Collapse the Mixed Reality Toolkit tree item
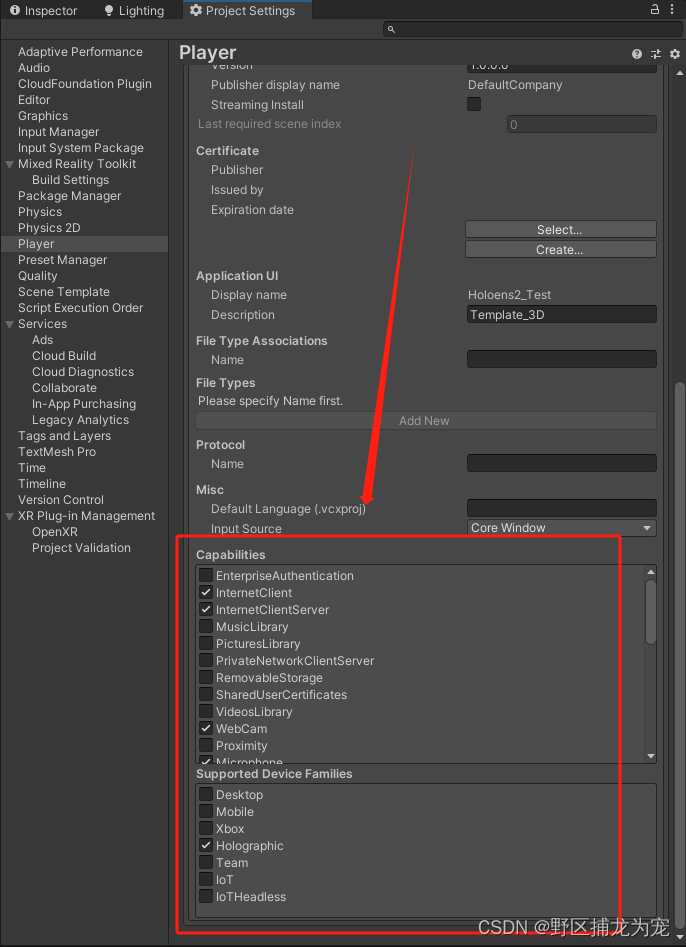This screenshot has height=947, width=686. coord(9,164)
